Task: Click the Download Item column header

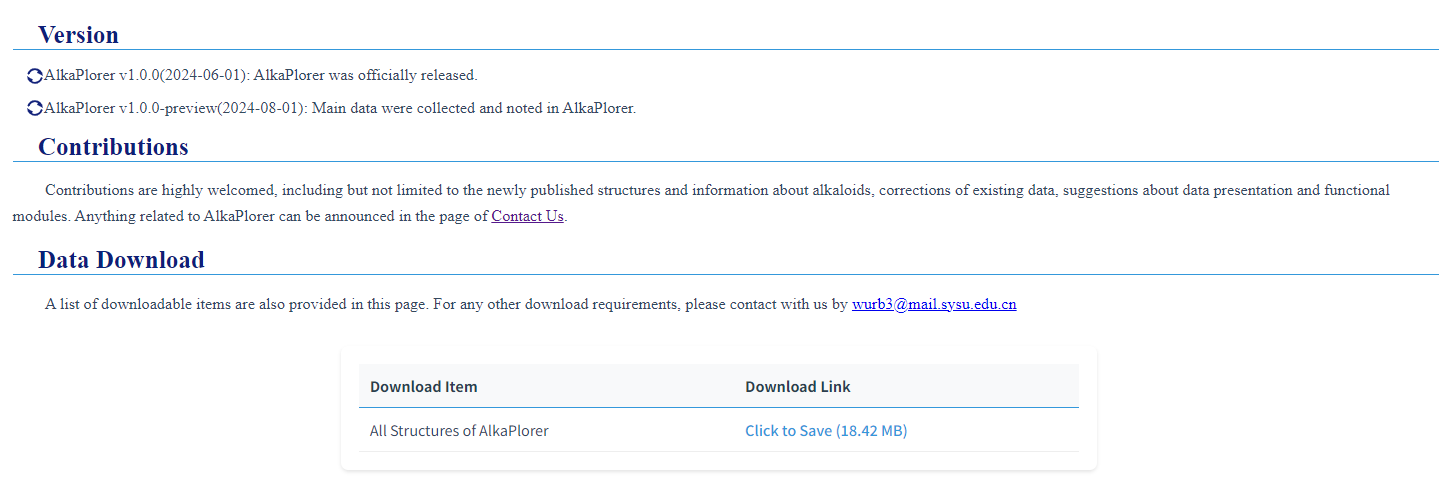Action: [423, 387]
